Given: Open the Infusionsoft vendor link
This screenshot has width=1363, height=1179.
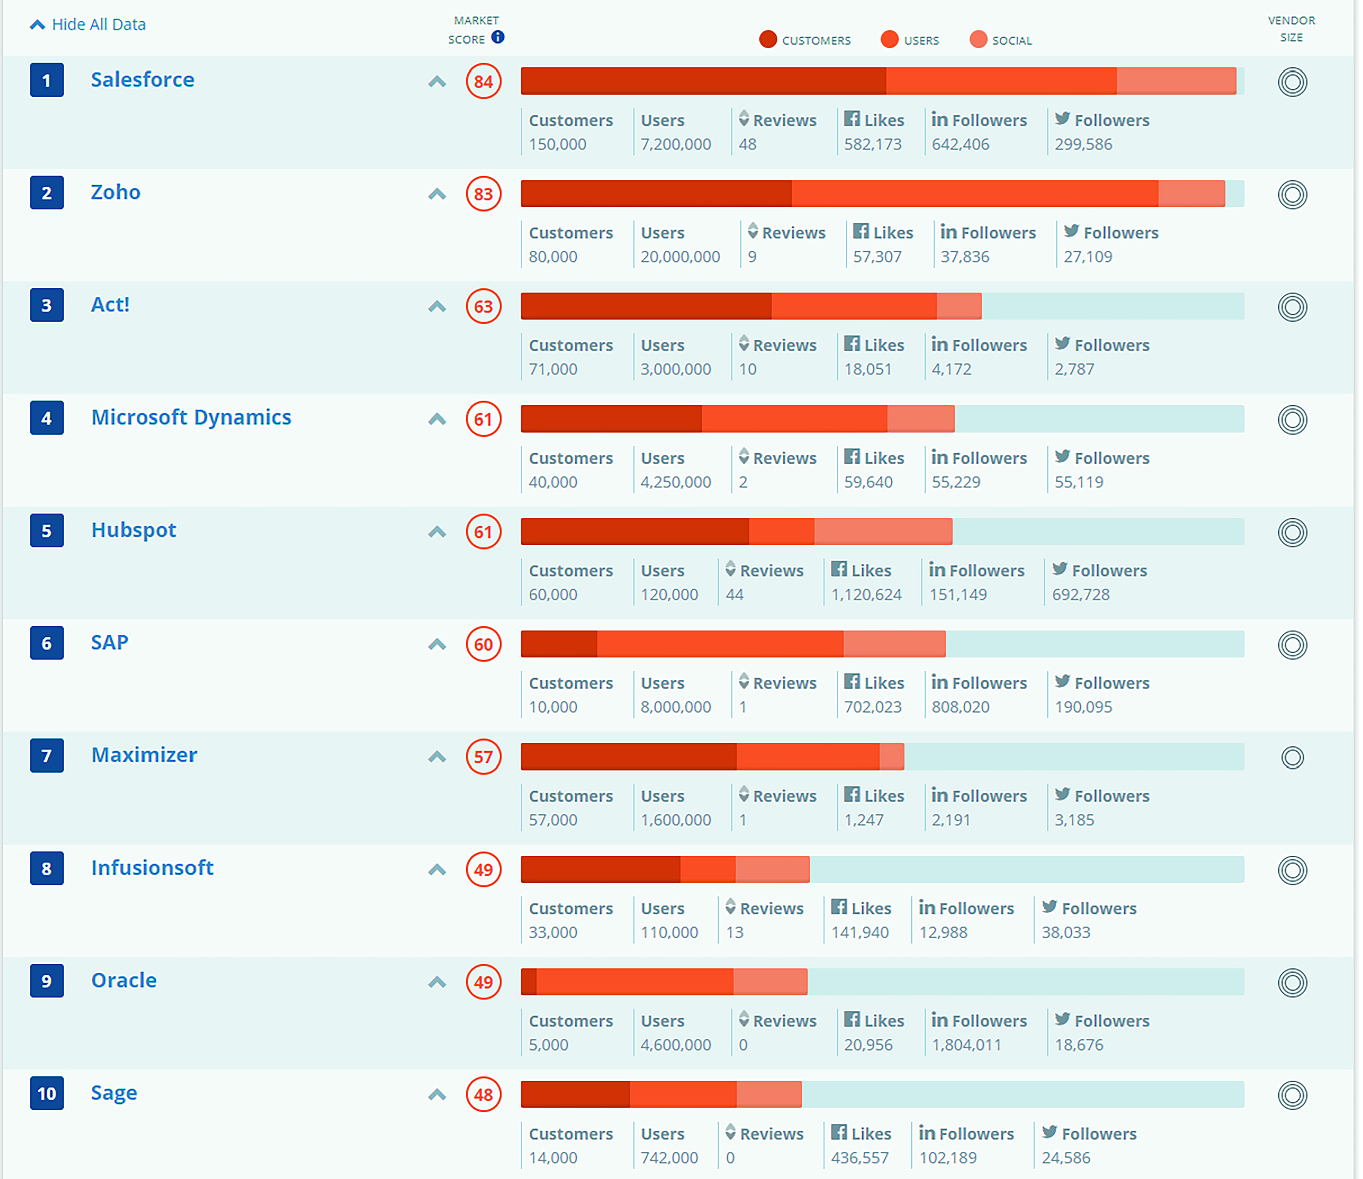Looking at the screenshot, I should pyautogui.click(x=152, y=868).
